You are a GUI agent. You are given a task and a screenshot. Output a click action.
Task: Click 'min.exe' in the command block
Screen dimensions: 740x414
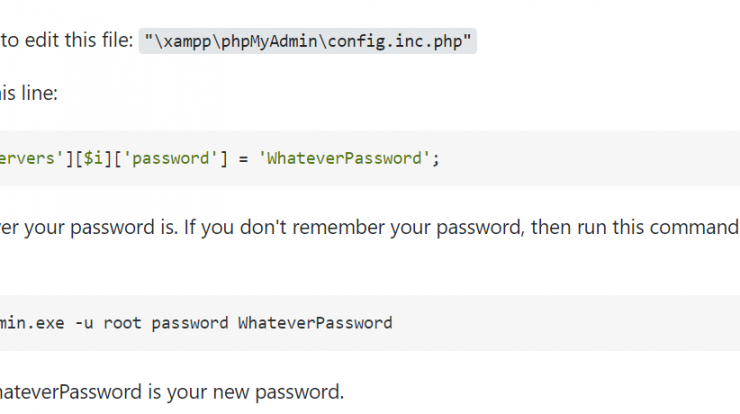[x=32, y=323]
